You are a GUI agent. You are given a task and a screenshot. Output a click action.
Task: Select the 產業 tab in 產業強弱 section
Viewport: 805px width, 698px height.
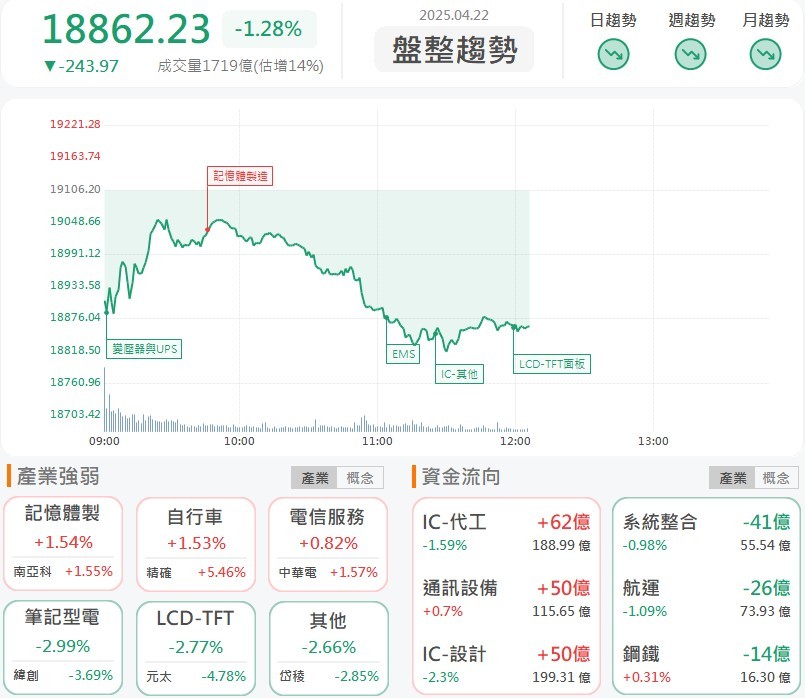(314, 478)
